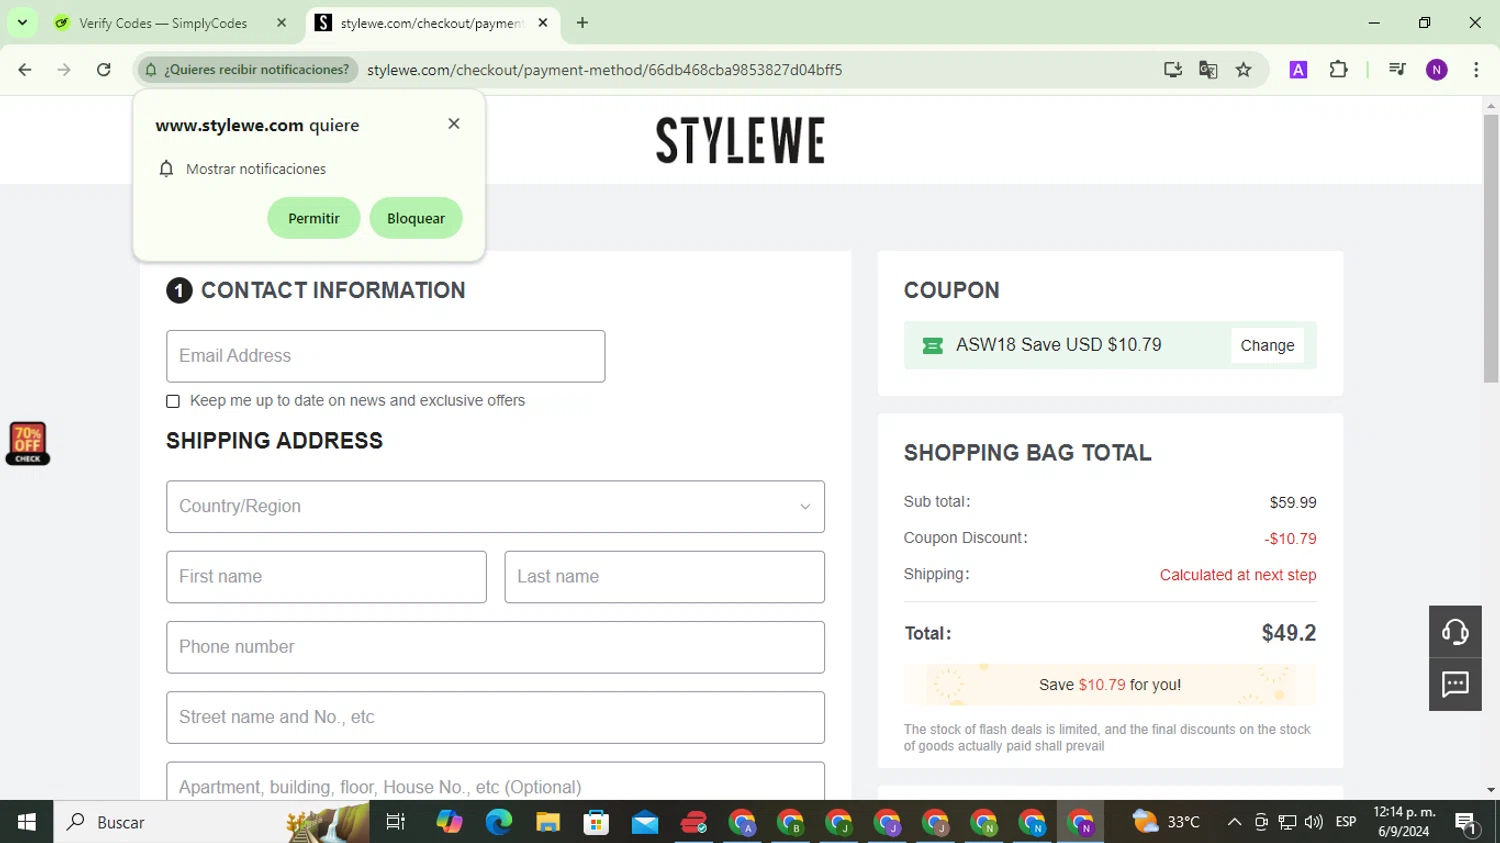Click the Total amount $49.2
The height and width of the screenshot is (843, 1500).
pos(1288,633)
